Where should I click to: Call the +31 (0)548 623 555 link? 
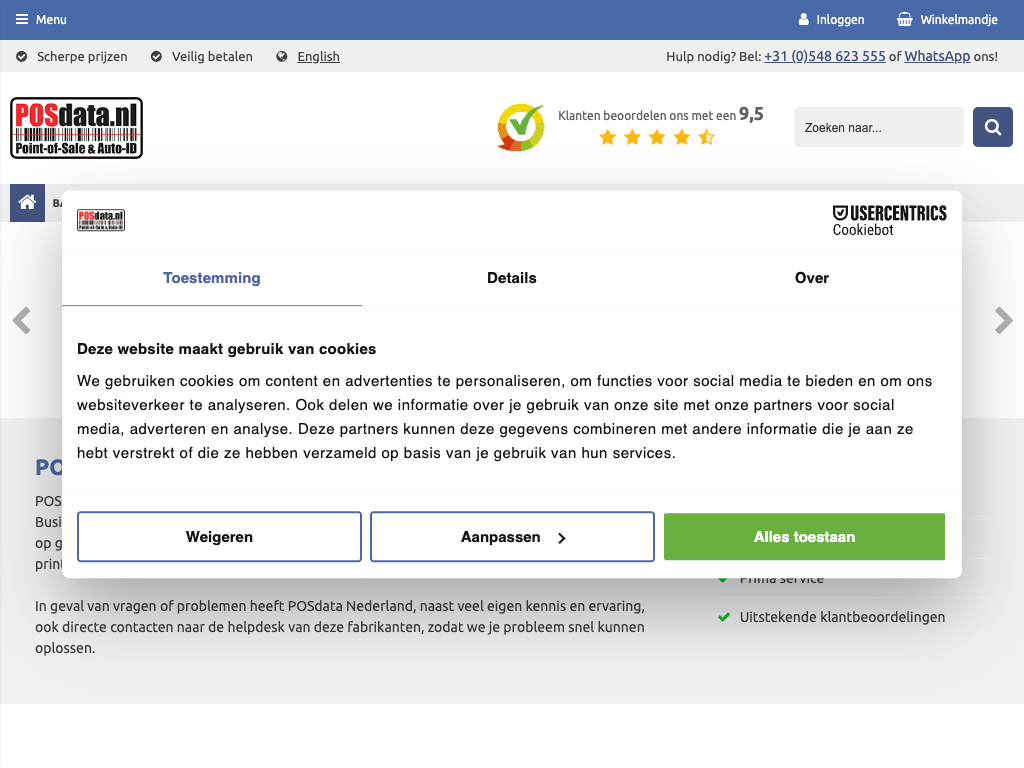coord(824,57)
